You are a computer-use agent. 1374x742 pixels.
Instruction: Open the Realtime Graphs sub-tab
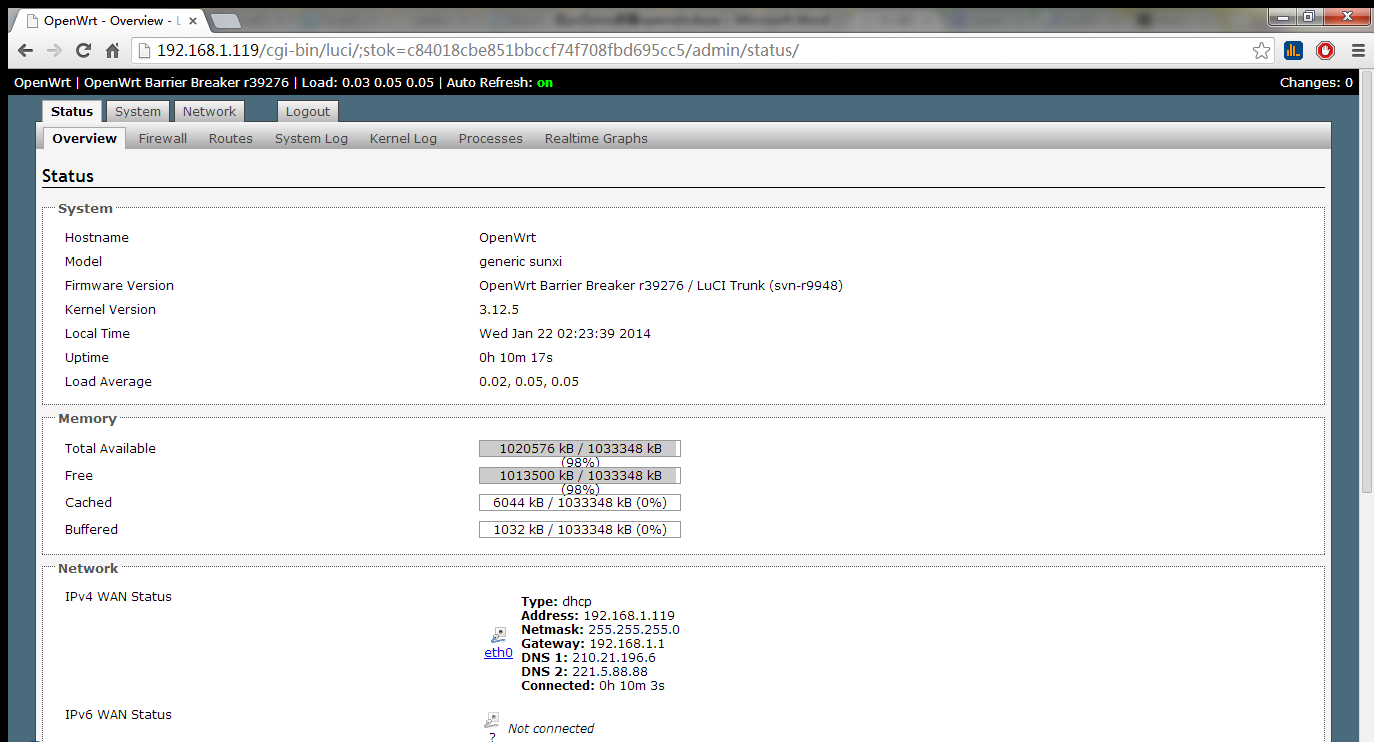tap(596, 139)
